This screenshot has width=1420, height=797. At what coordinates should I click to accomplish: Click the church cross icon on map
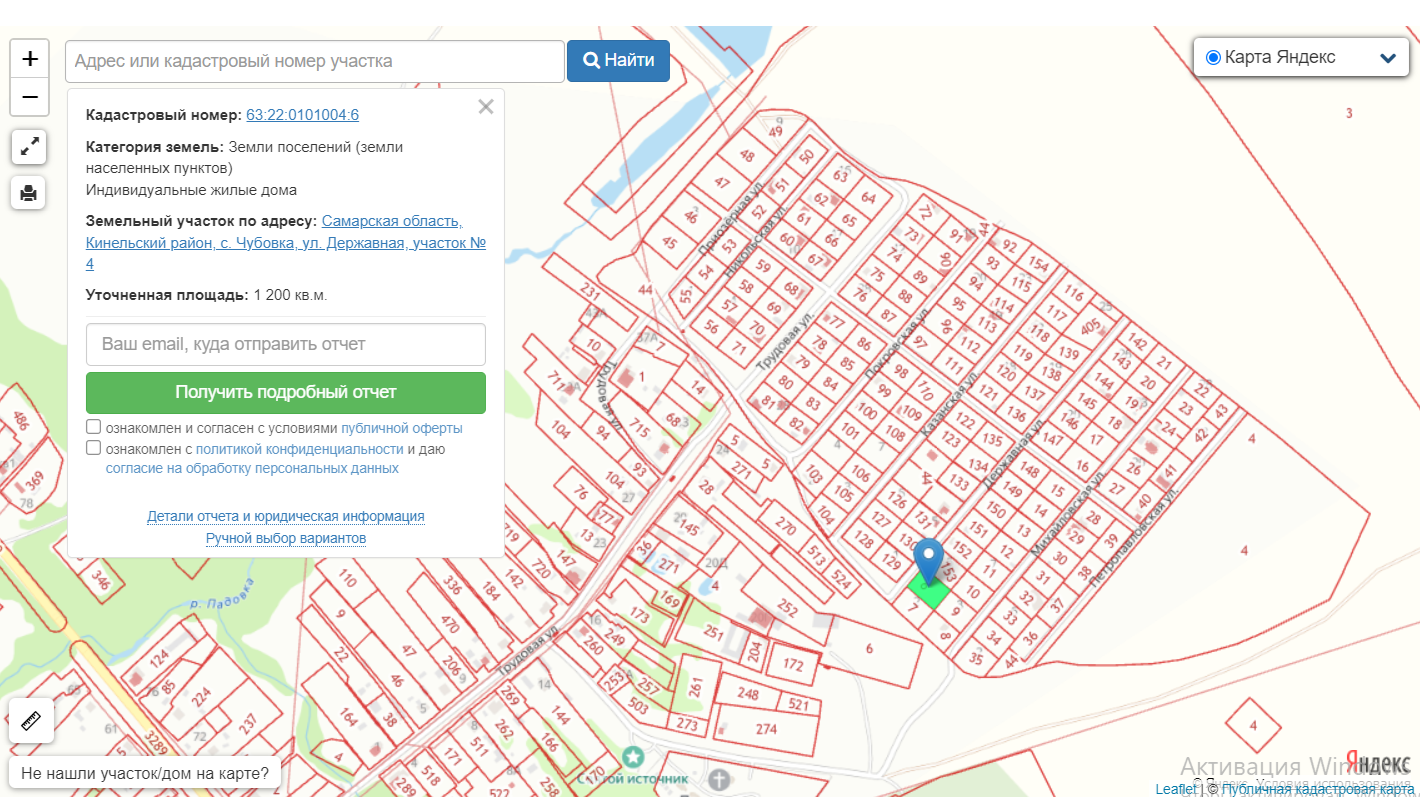pyautogui.click(x=719, y=778)
